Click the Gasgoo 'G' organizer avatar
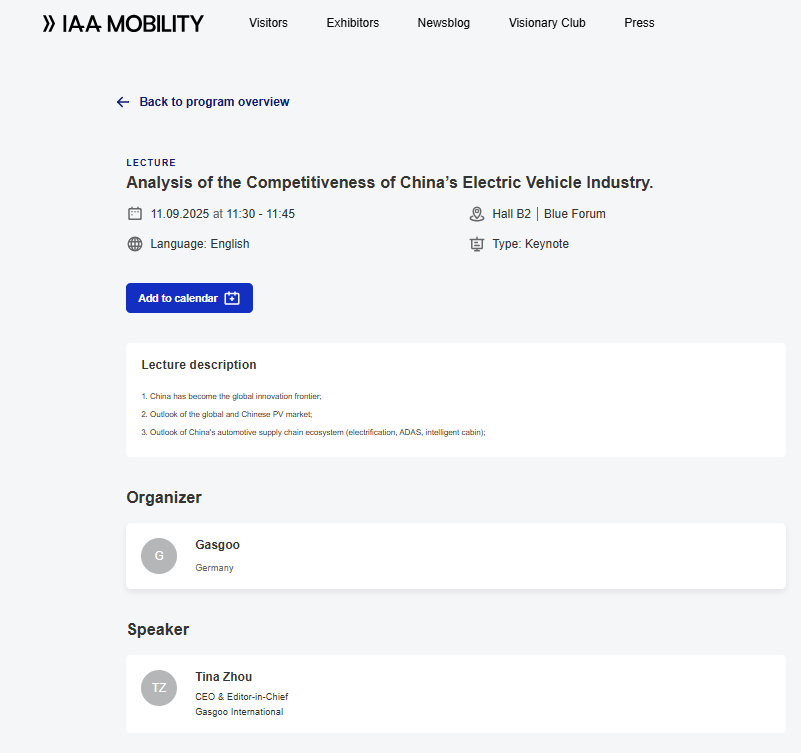 pos(158,555)
